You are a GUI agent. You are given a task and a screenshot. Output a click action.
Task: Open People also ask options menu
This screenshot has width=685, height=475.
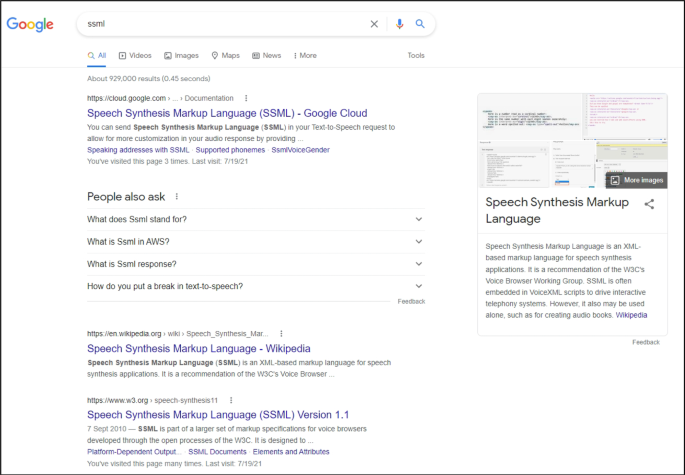176,197
